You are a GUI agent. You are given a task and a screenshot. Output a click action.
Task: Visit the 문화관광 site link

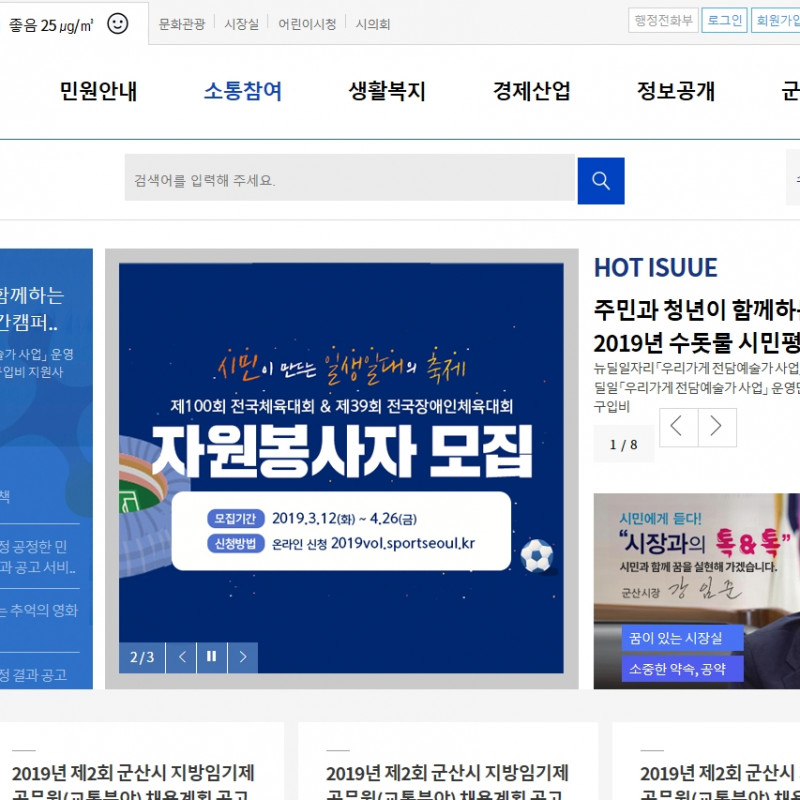pos(182,24)
